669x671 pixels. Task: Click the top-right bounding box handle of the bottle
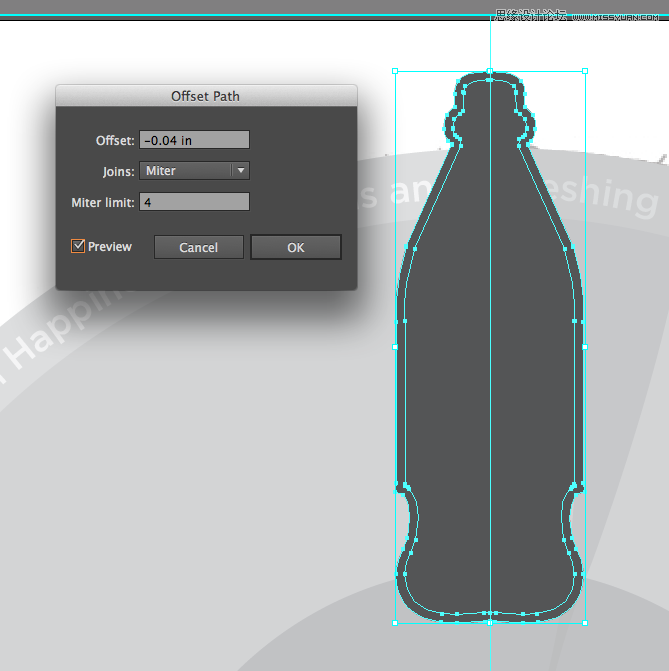tap(585, 71)
